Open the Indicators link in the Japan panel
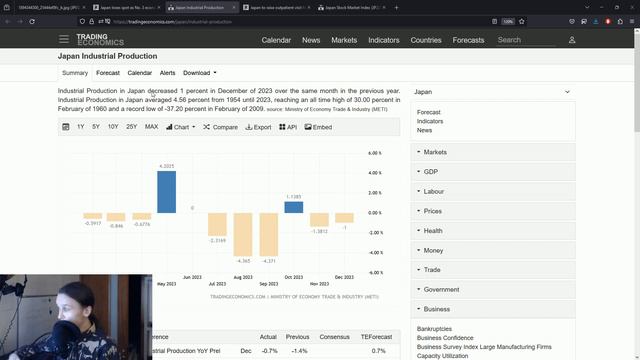Screen dimensions: 640x360 (430, 121)
